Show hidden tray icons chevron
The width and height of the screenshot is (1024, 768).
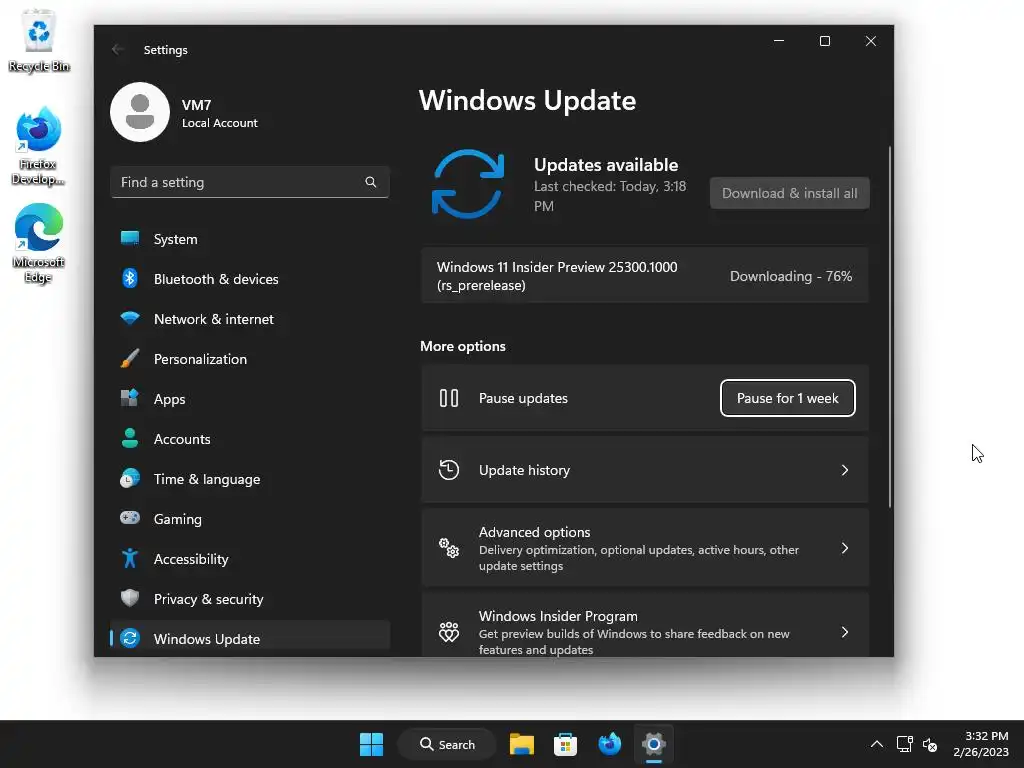coord(876,744)
